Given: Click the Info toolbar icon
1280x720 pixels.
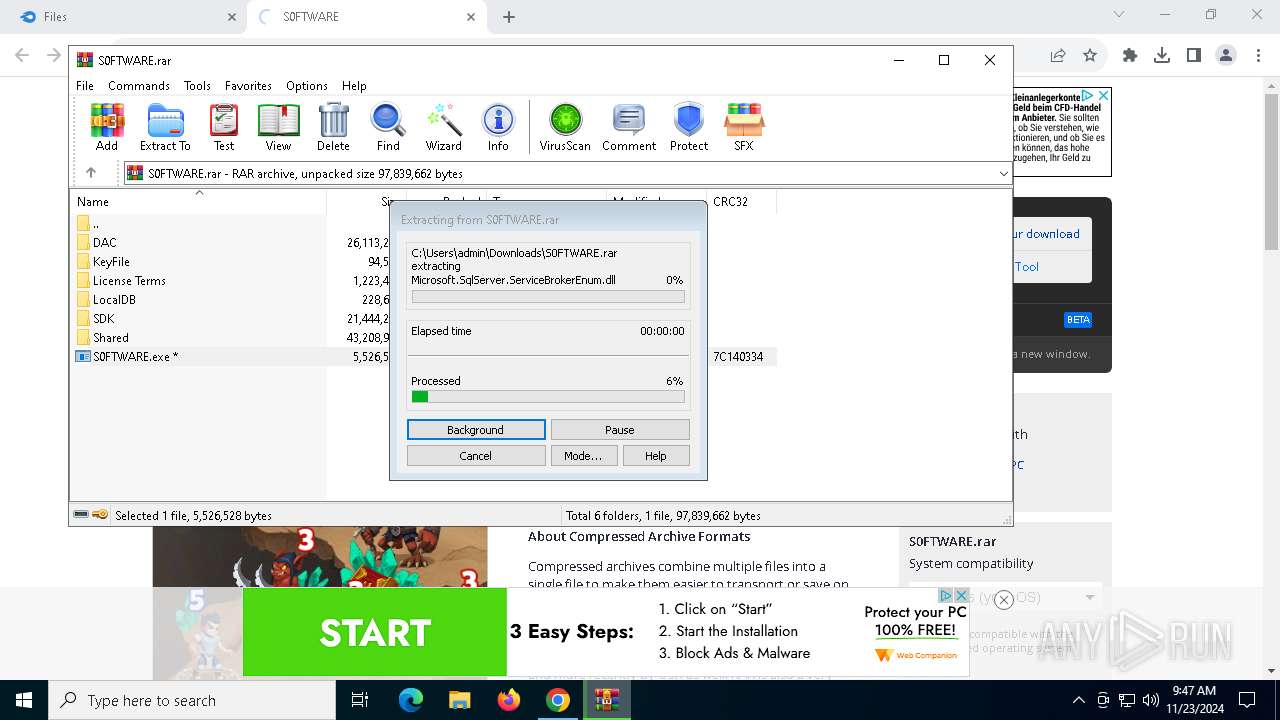Looking at the screenshot, I should coord(498,127).
